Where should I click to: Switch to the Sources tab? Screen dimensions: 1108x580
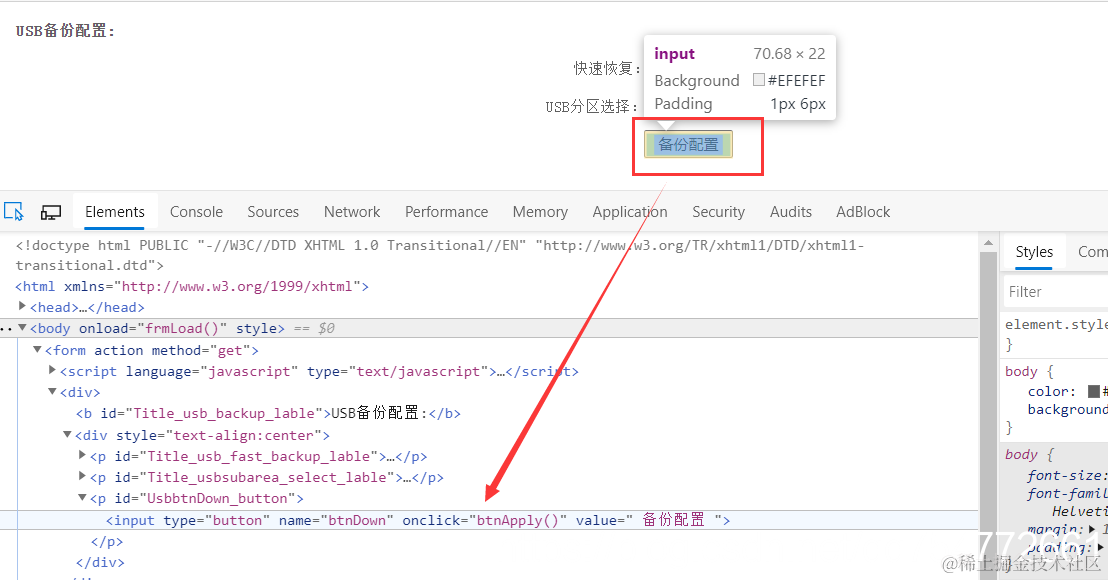[x=273, y=212]
